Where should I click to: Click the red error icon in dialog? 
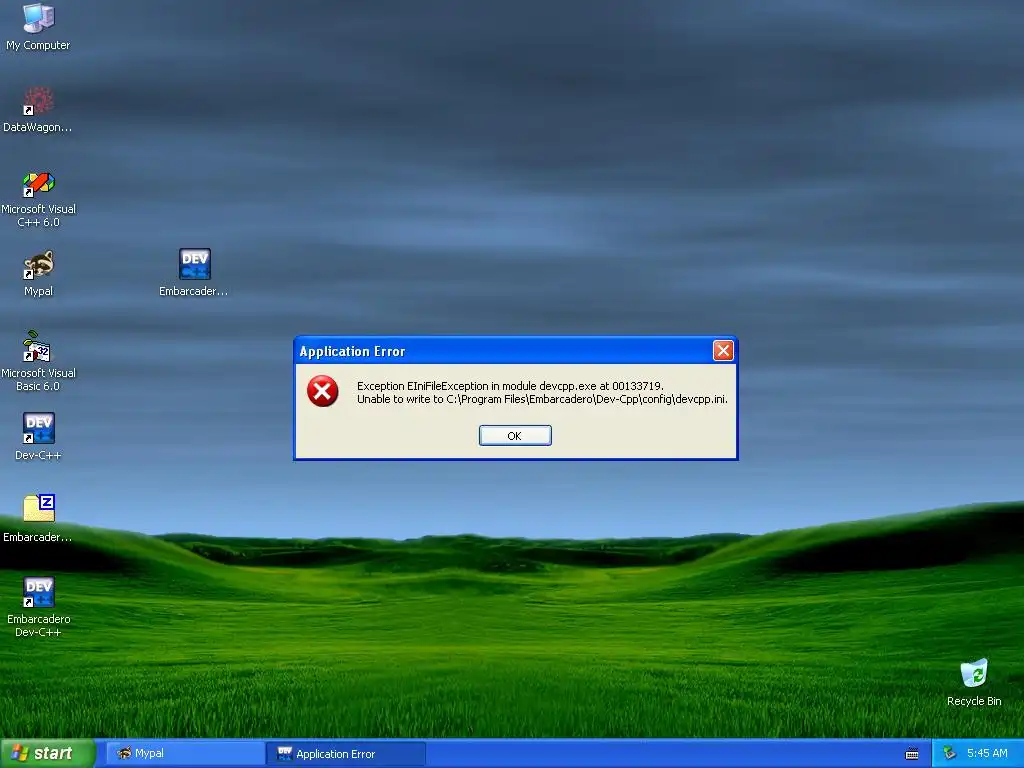pos(323,391)
